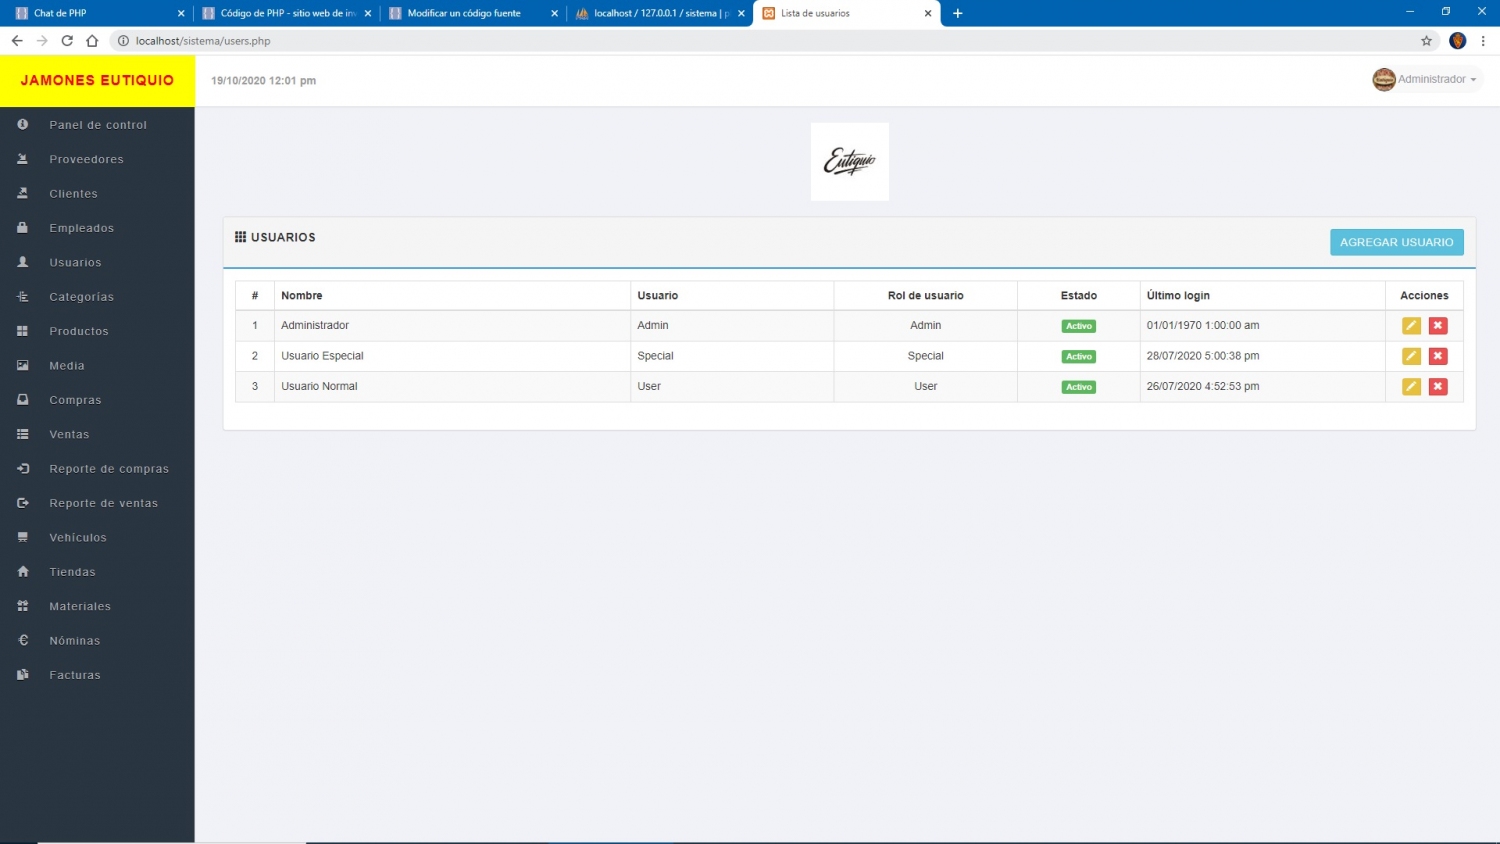The width and height of the screenshot is (1500, 844).
Task: Edit the Administrador user with pencil icon
Action: (1411, 326)
